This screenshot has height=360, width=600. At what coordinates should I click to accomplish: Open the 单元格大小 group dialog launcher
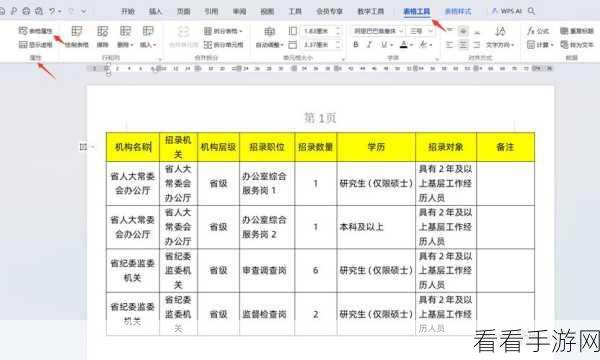343,59
